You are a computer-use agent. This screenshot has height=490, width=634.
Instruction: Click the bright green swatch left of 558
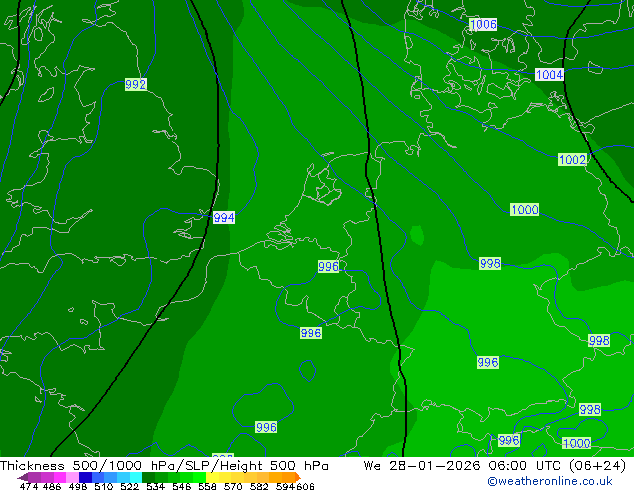[x=200, y=477]
